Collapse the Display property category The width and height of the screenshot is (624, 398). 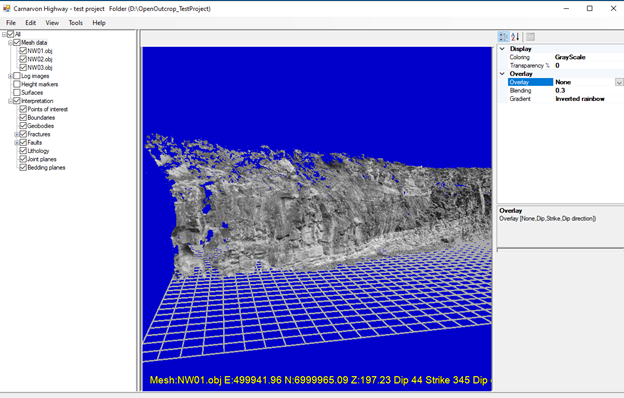click(x=502, y=49)
